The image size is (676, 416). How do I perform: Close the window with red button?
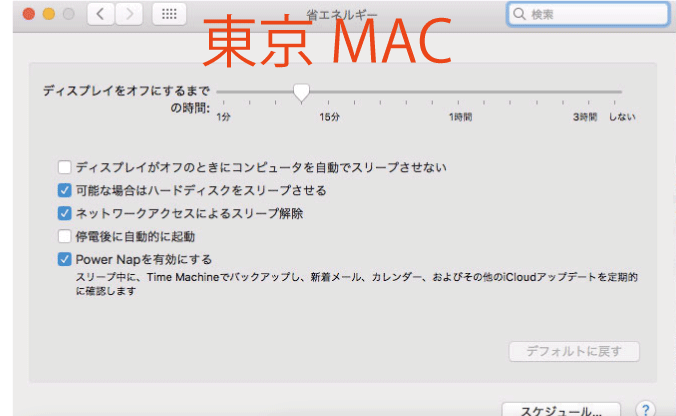(29, 14)
